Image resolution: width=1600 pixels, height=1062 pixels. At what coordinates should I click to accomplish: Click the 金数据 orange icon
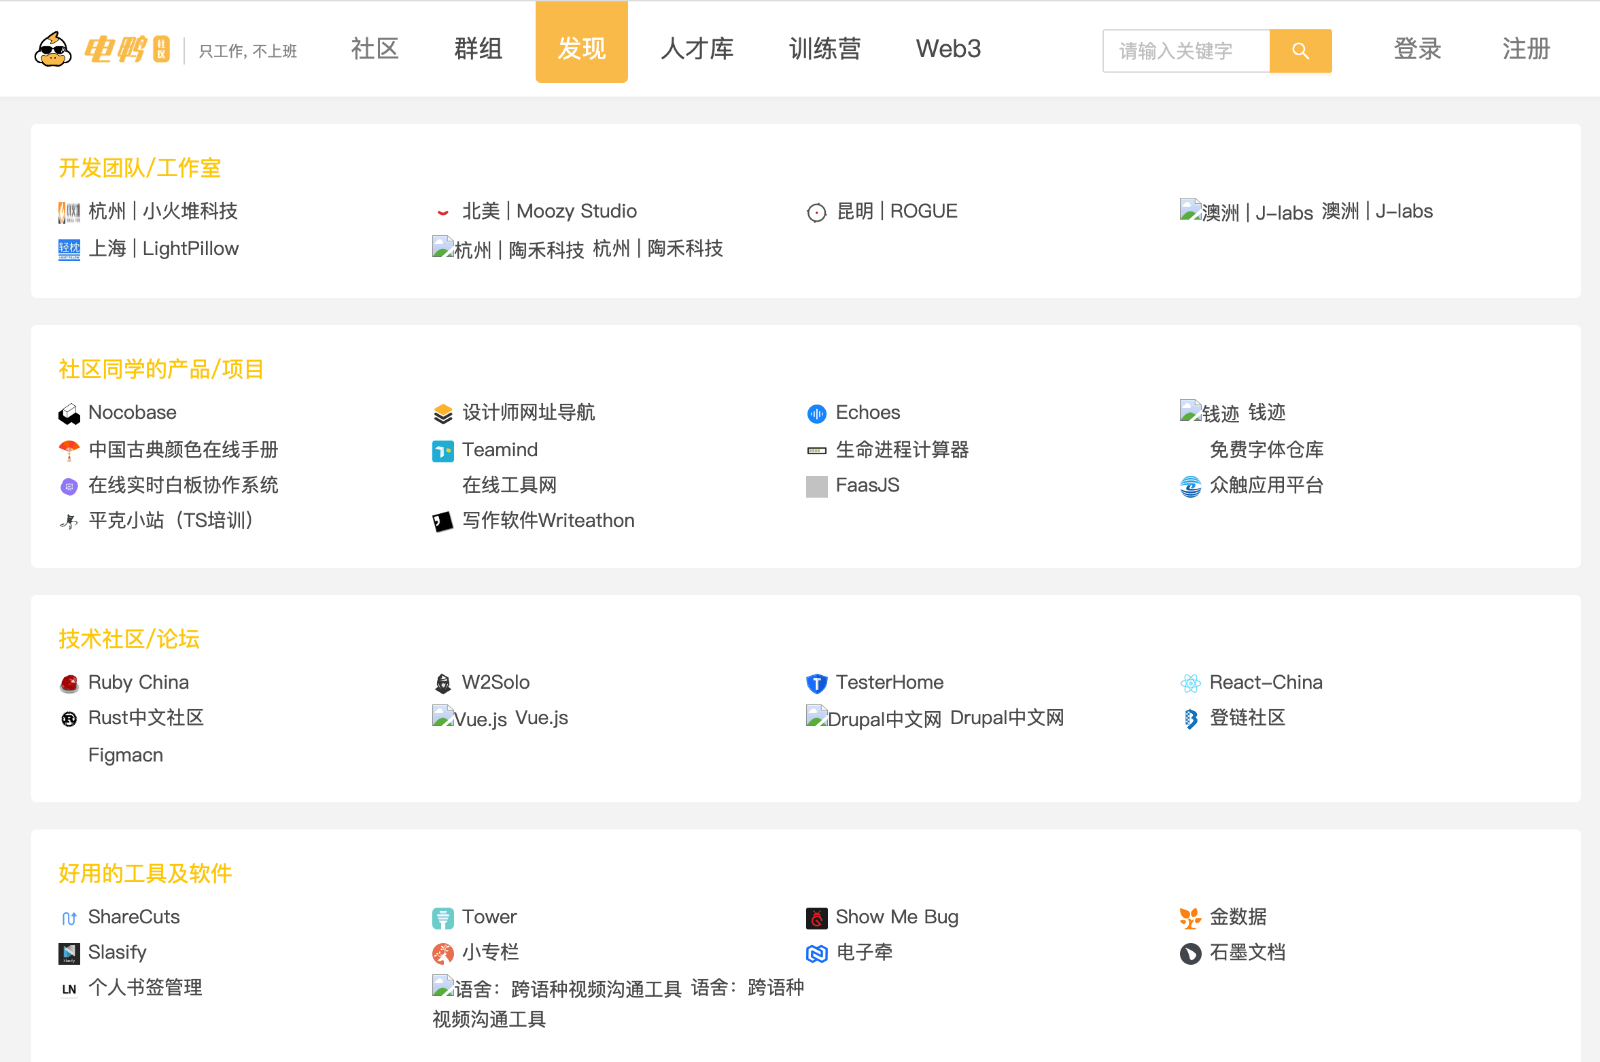1191,918
